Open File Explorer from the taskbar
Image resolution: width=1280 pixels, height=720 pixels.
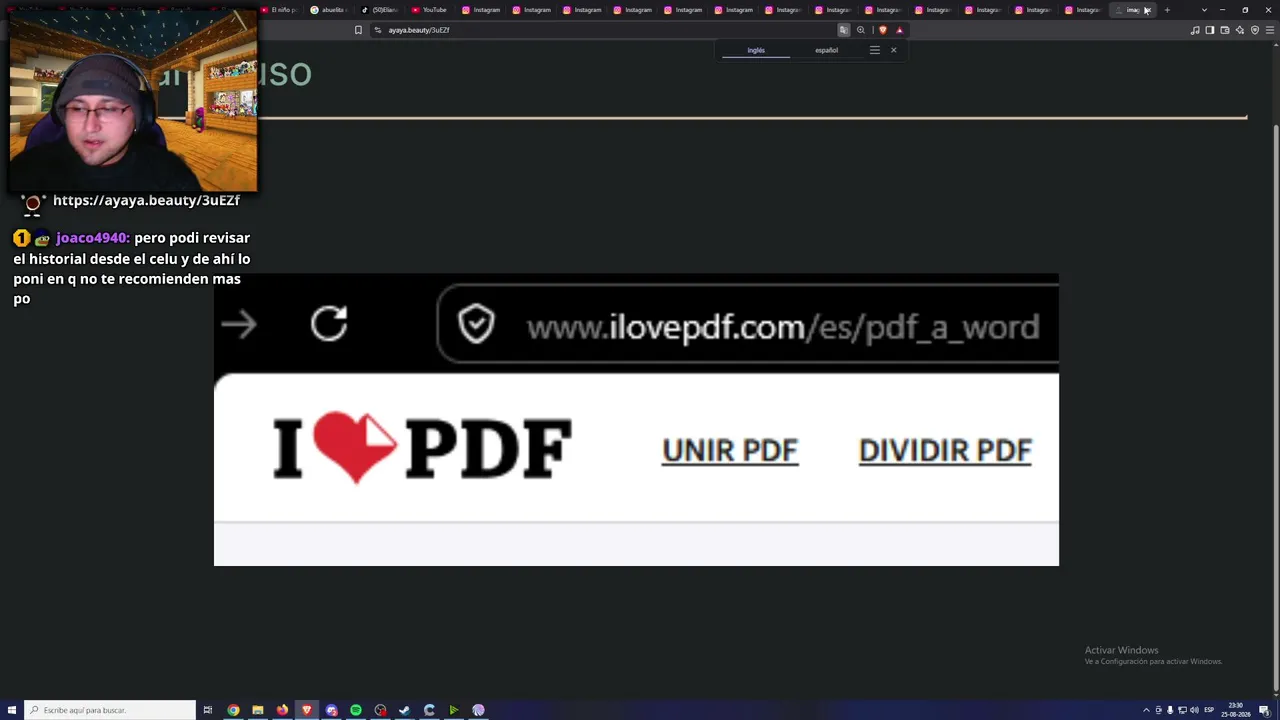(x=258, y=710)
